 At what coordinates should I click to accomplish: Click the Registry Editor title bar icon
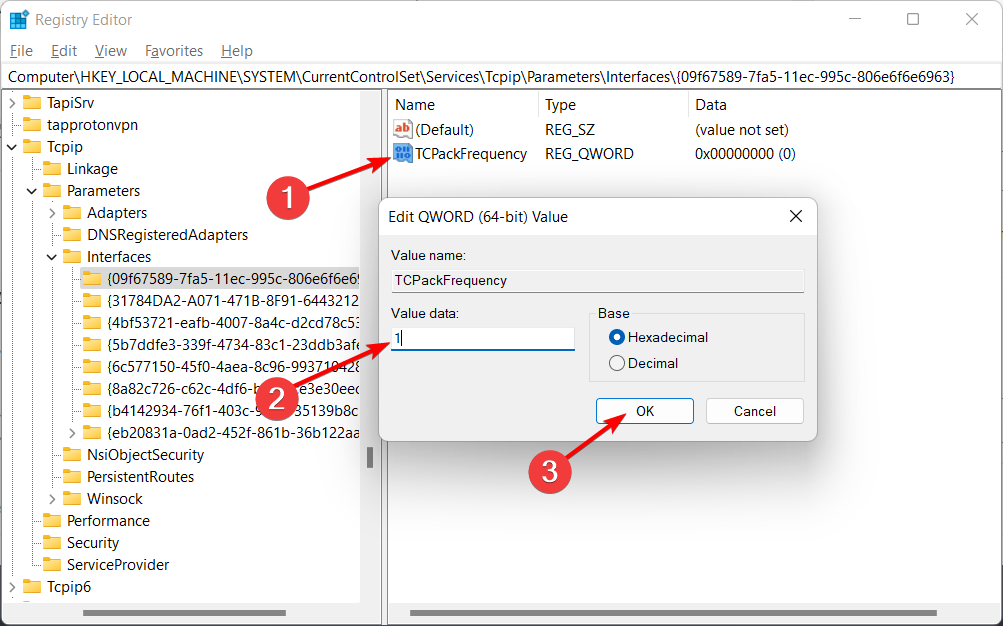pos(18,19)
